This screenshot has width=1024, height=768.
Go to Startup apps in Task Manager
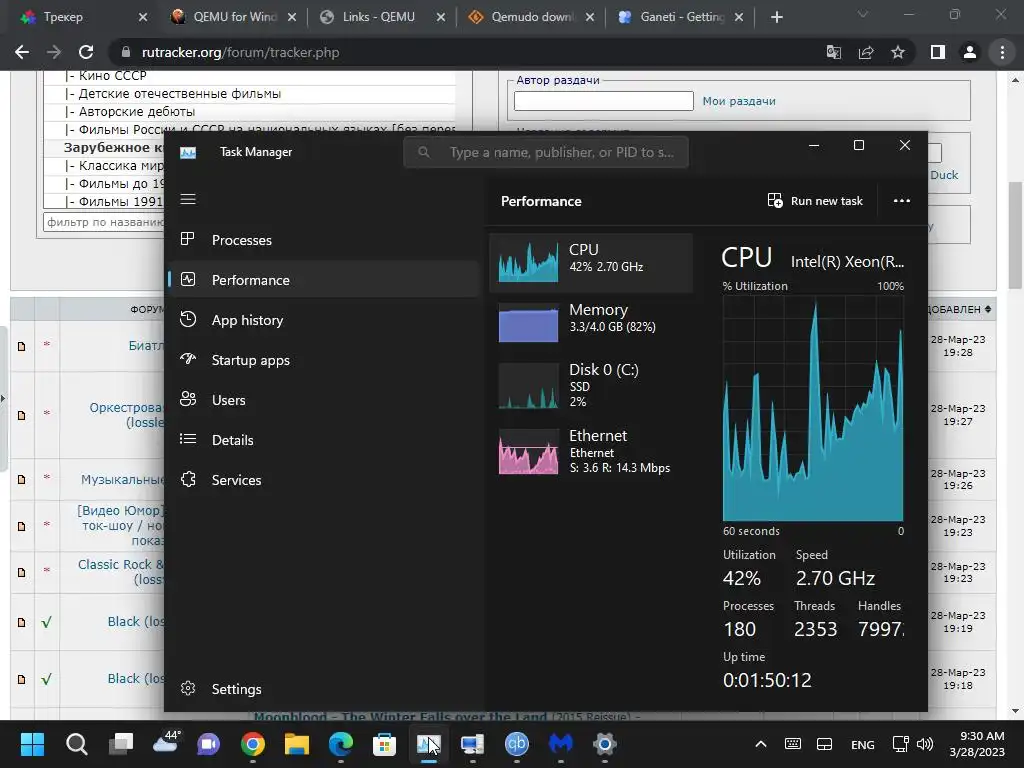tap(324, 360)
